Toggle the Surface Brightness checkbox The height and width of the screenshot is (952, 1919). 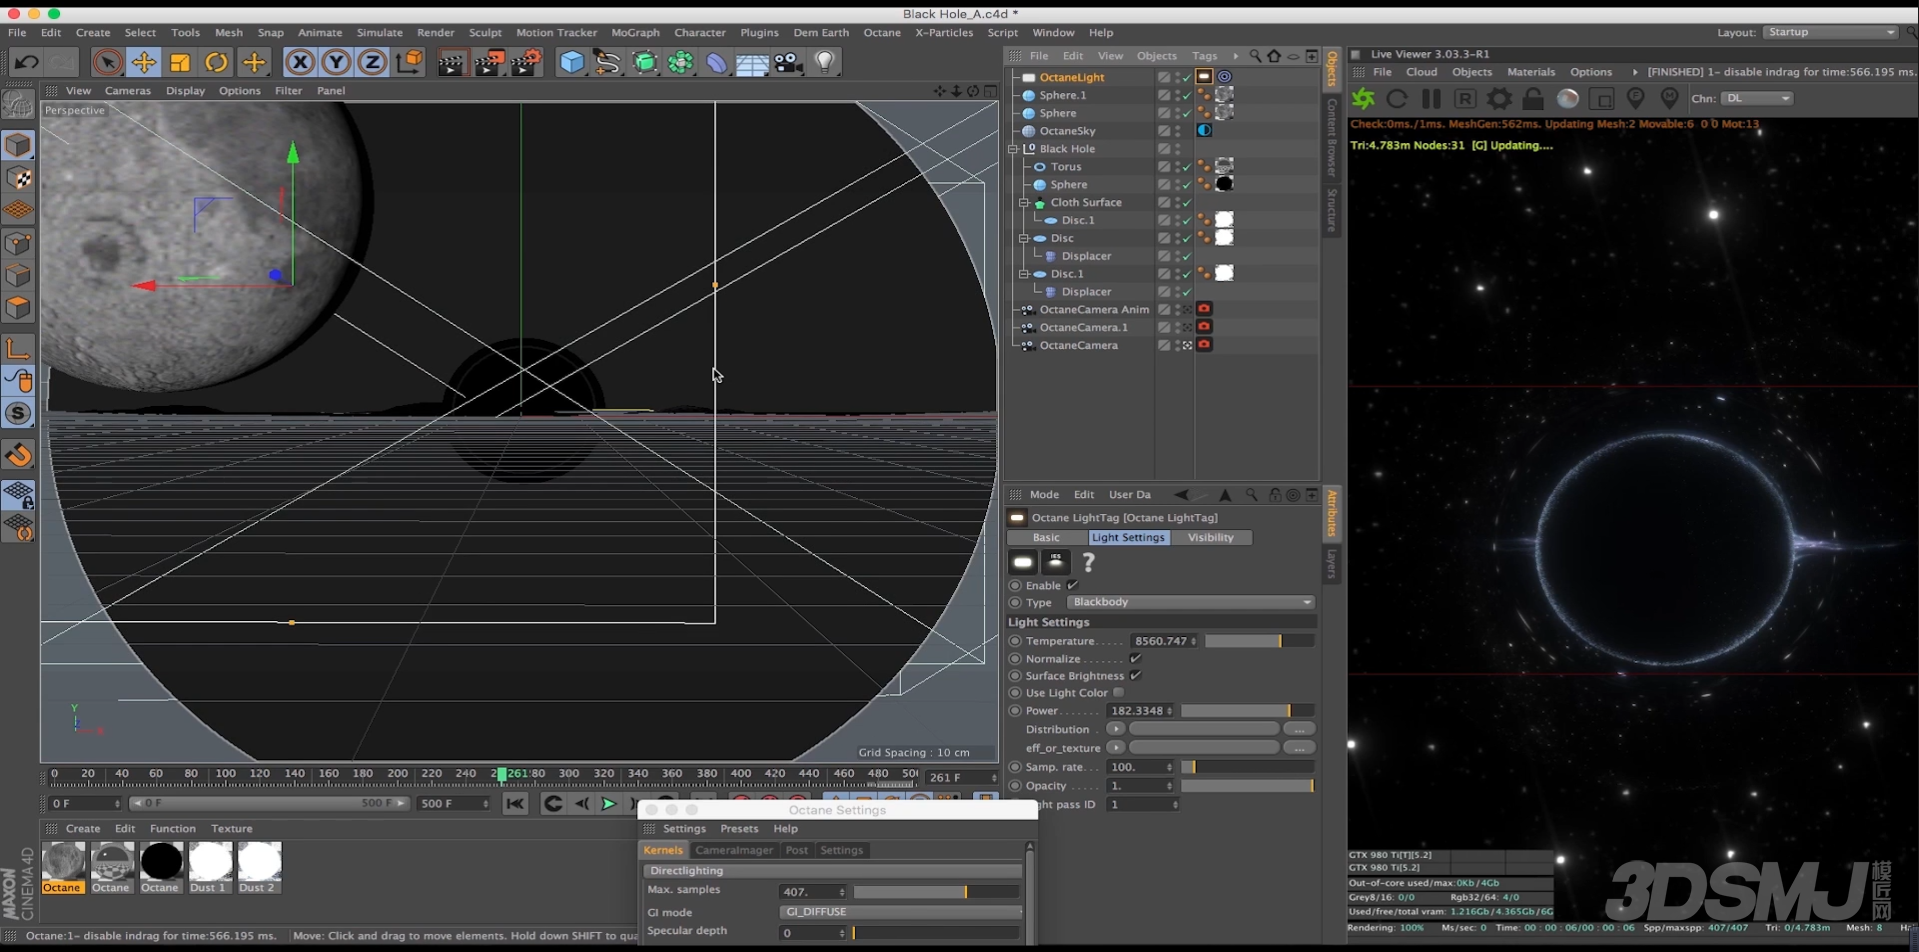click(x=1135, y=675)
